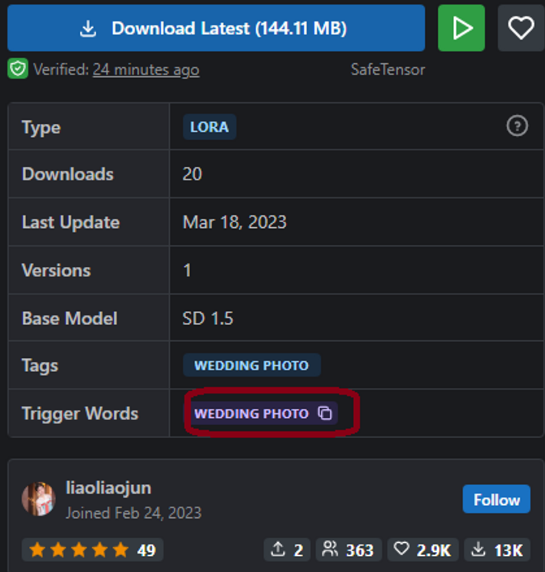Image resolution: width=545 pixels, height=572 pixels.
Task: Click the green verified shield icon
Action: 18,69
